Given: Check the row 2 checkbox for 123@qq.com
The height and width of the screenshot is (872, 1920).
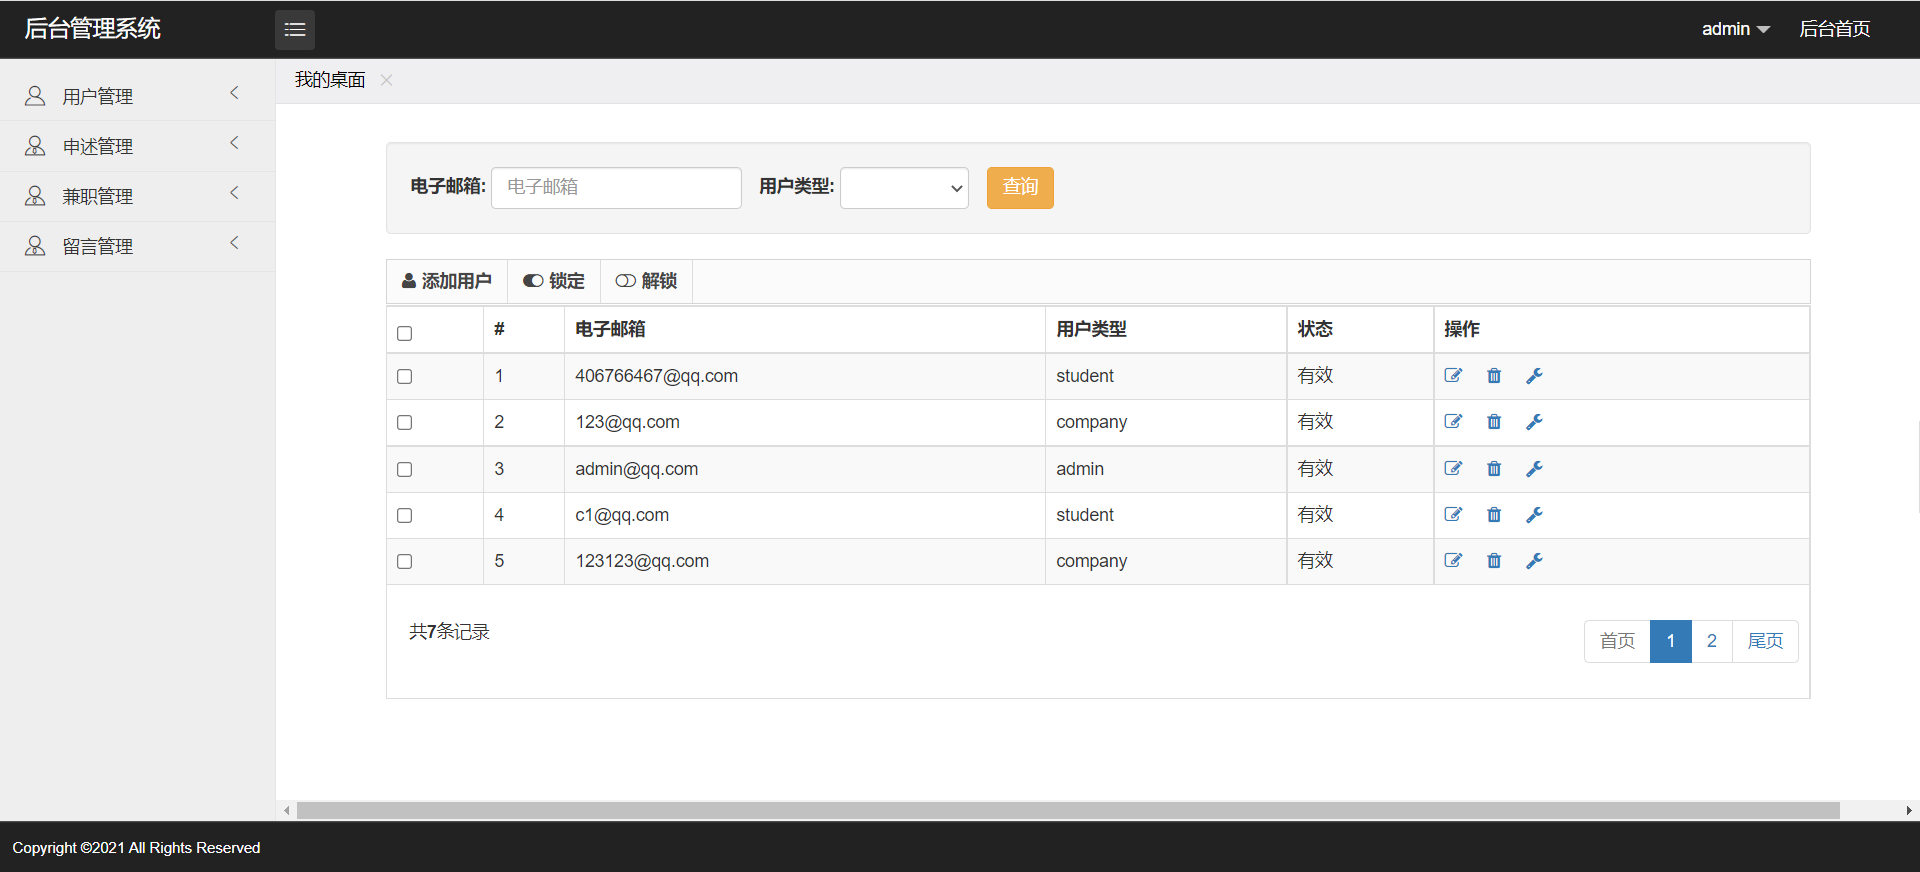Looking at the screenshot, I should (404, 422).
